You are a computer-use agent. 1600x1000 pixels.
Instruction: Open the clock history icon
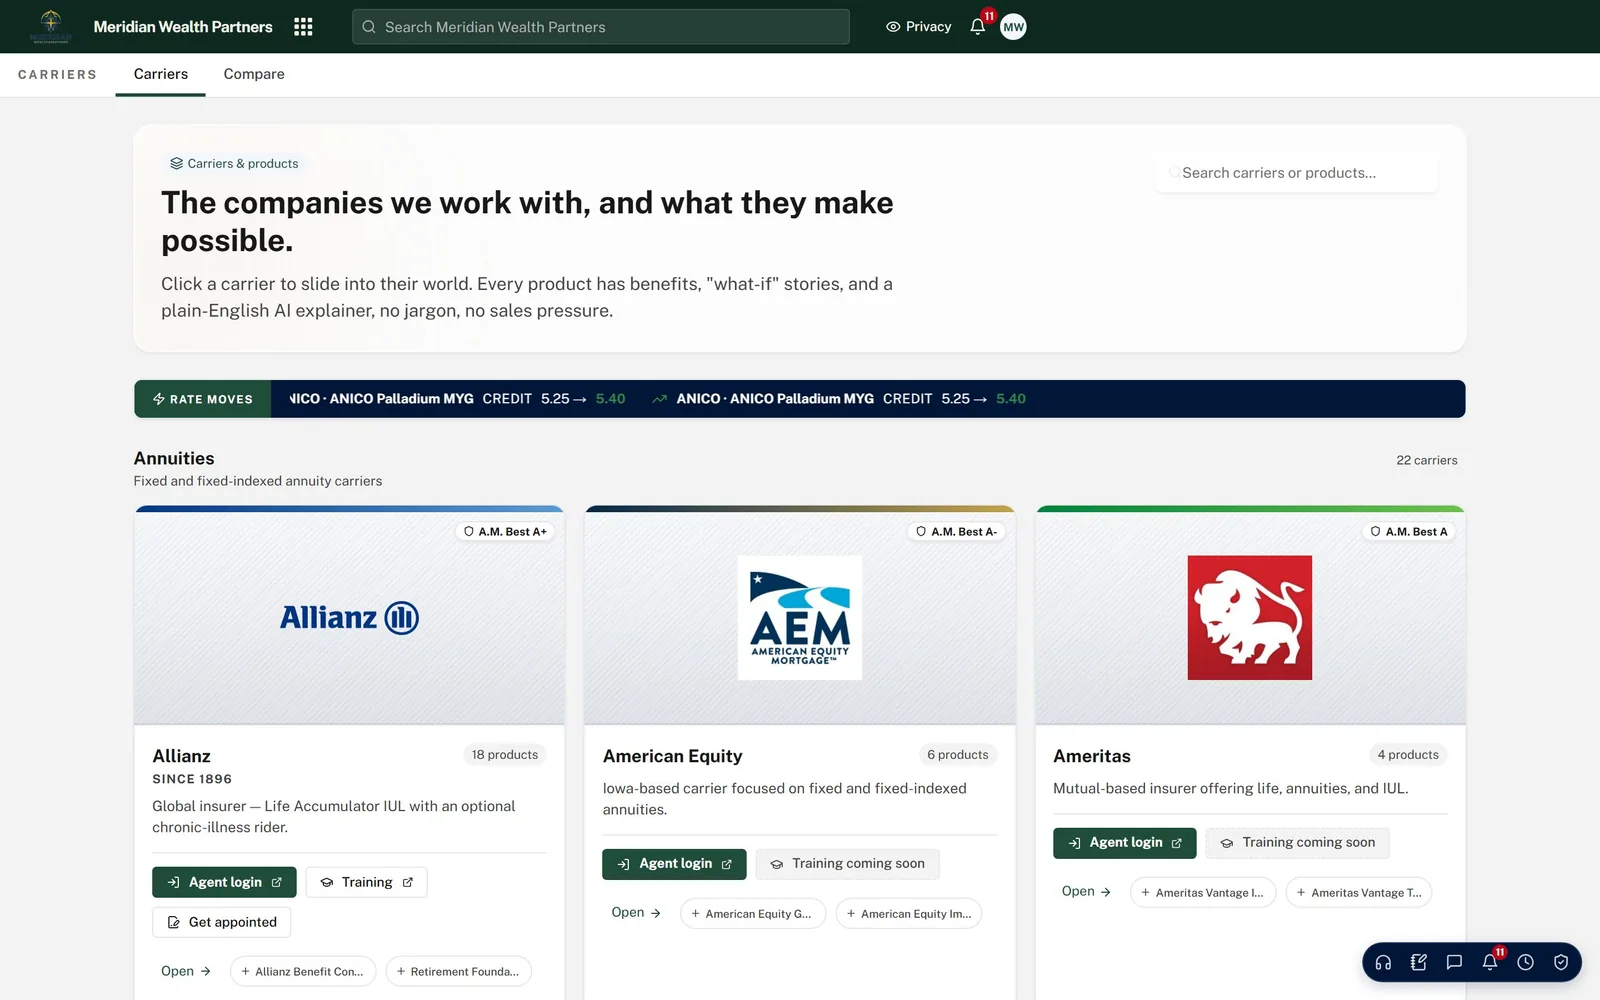tap(1525, 962)
